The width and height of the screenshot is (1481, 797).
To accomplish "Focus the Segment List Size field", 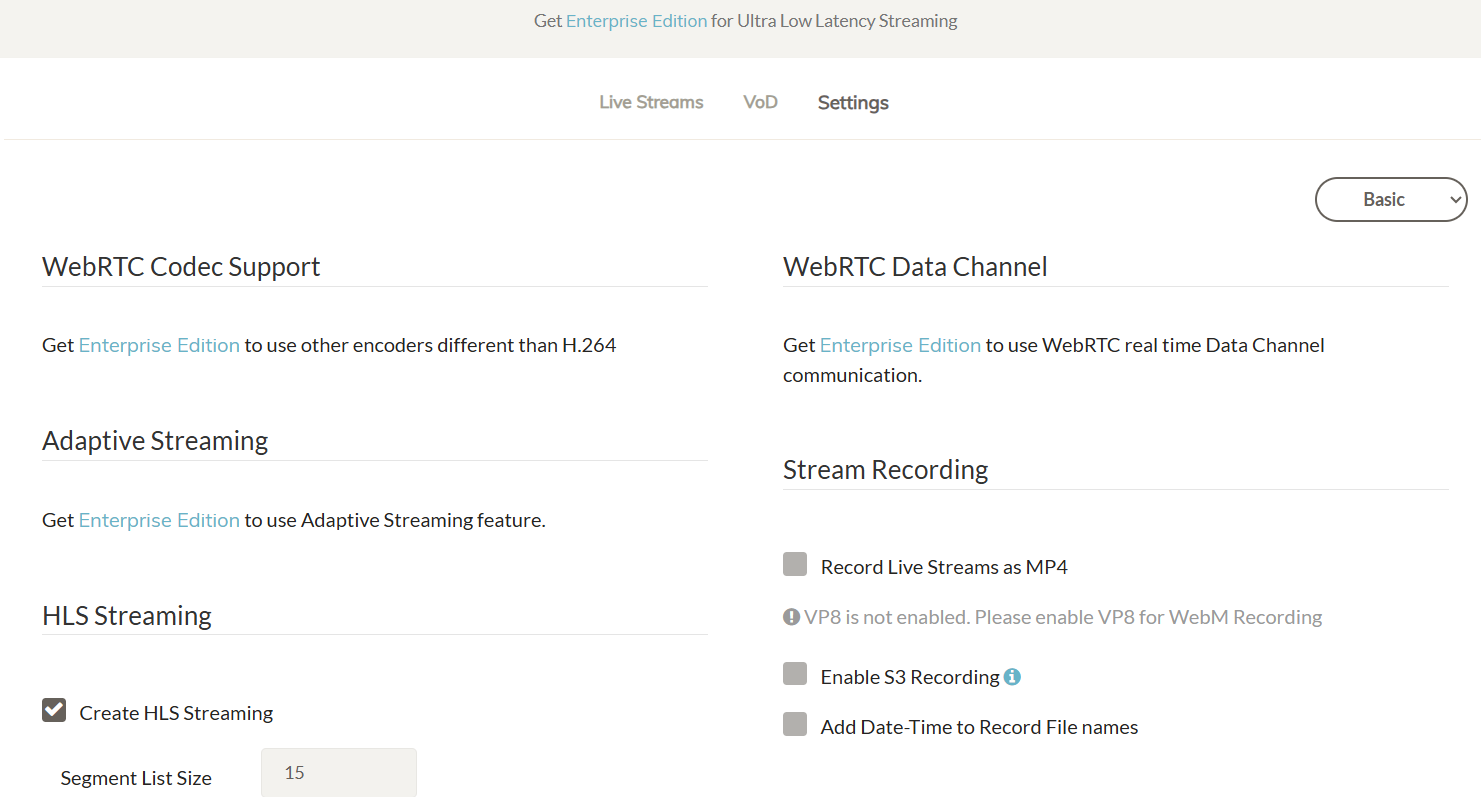I will (339, 772).
